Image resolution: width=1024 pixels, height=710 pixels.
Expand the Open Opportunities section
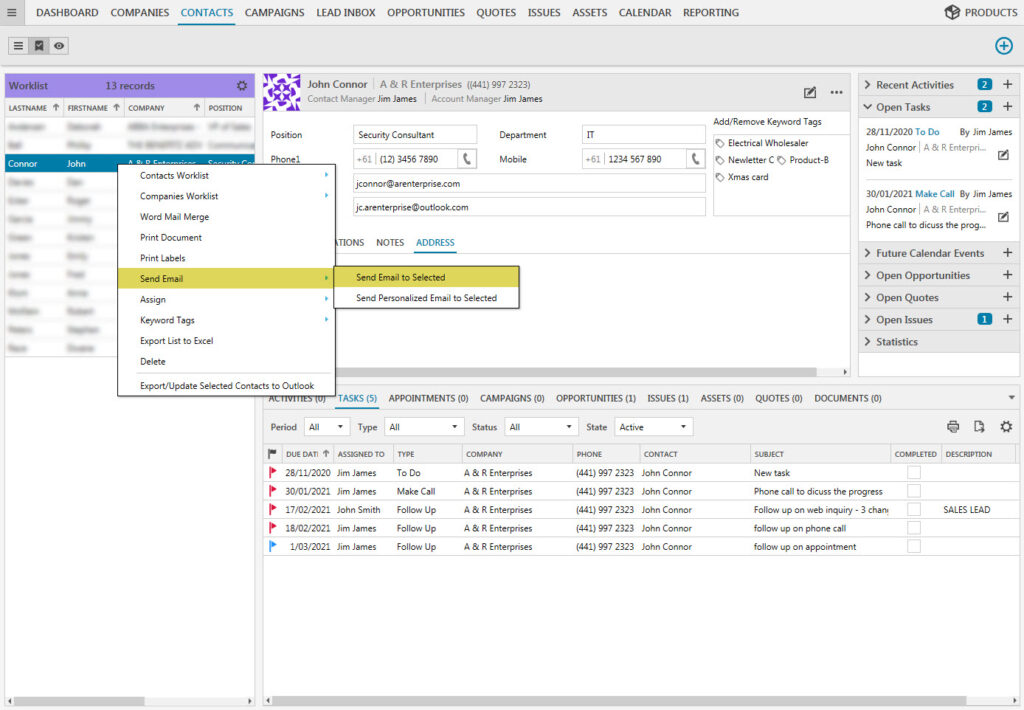tap(922, 276)
